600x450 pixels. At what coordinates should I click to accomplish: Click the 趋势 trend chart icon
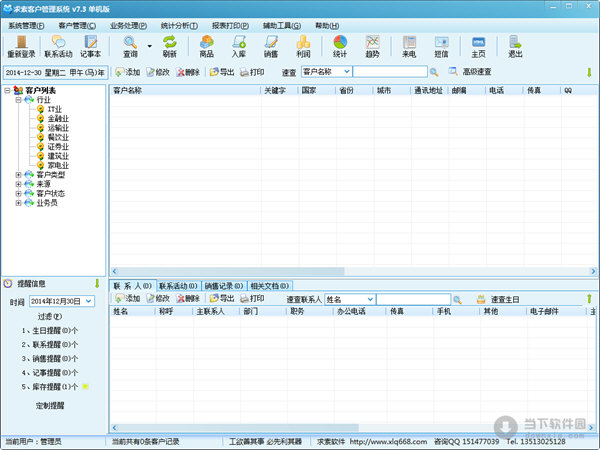coord(372,46)
